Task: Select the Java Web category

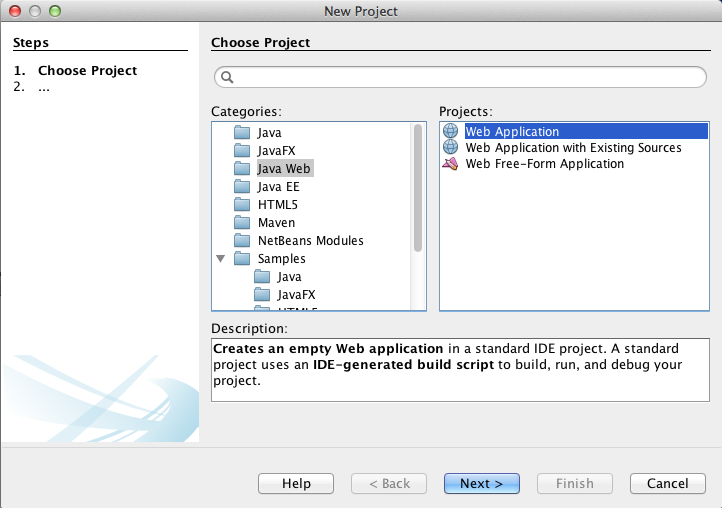Action: tap(284, 169)
